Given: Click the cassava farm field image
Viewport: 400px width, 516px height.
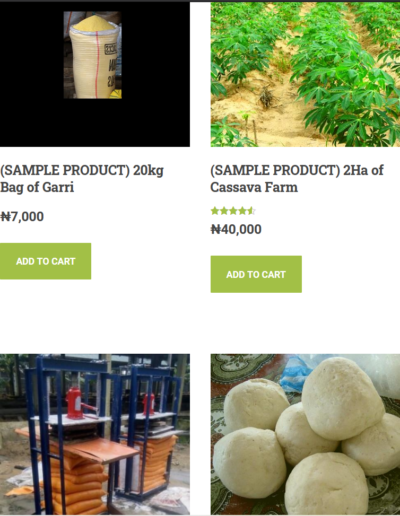Looking at the screenshot, I should [x=305, y=74].
